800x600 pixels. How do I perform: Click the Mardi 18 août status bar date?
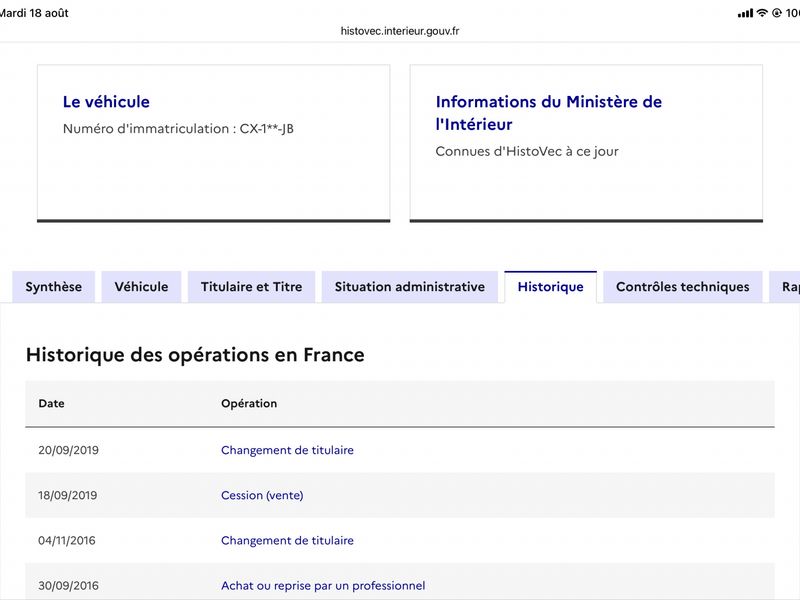[x=34, y=13]
